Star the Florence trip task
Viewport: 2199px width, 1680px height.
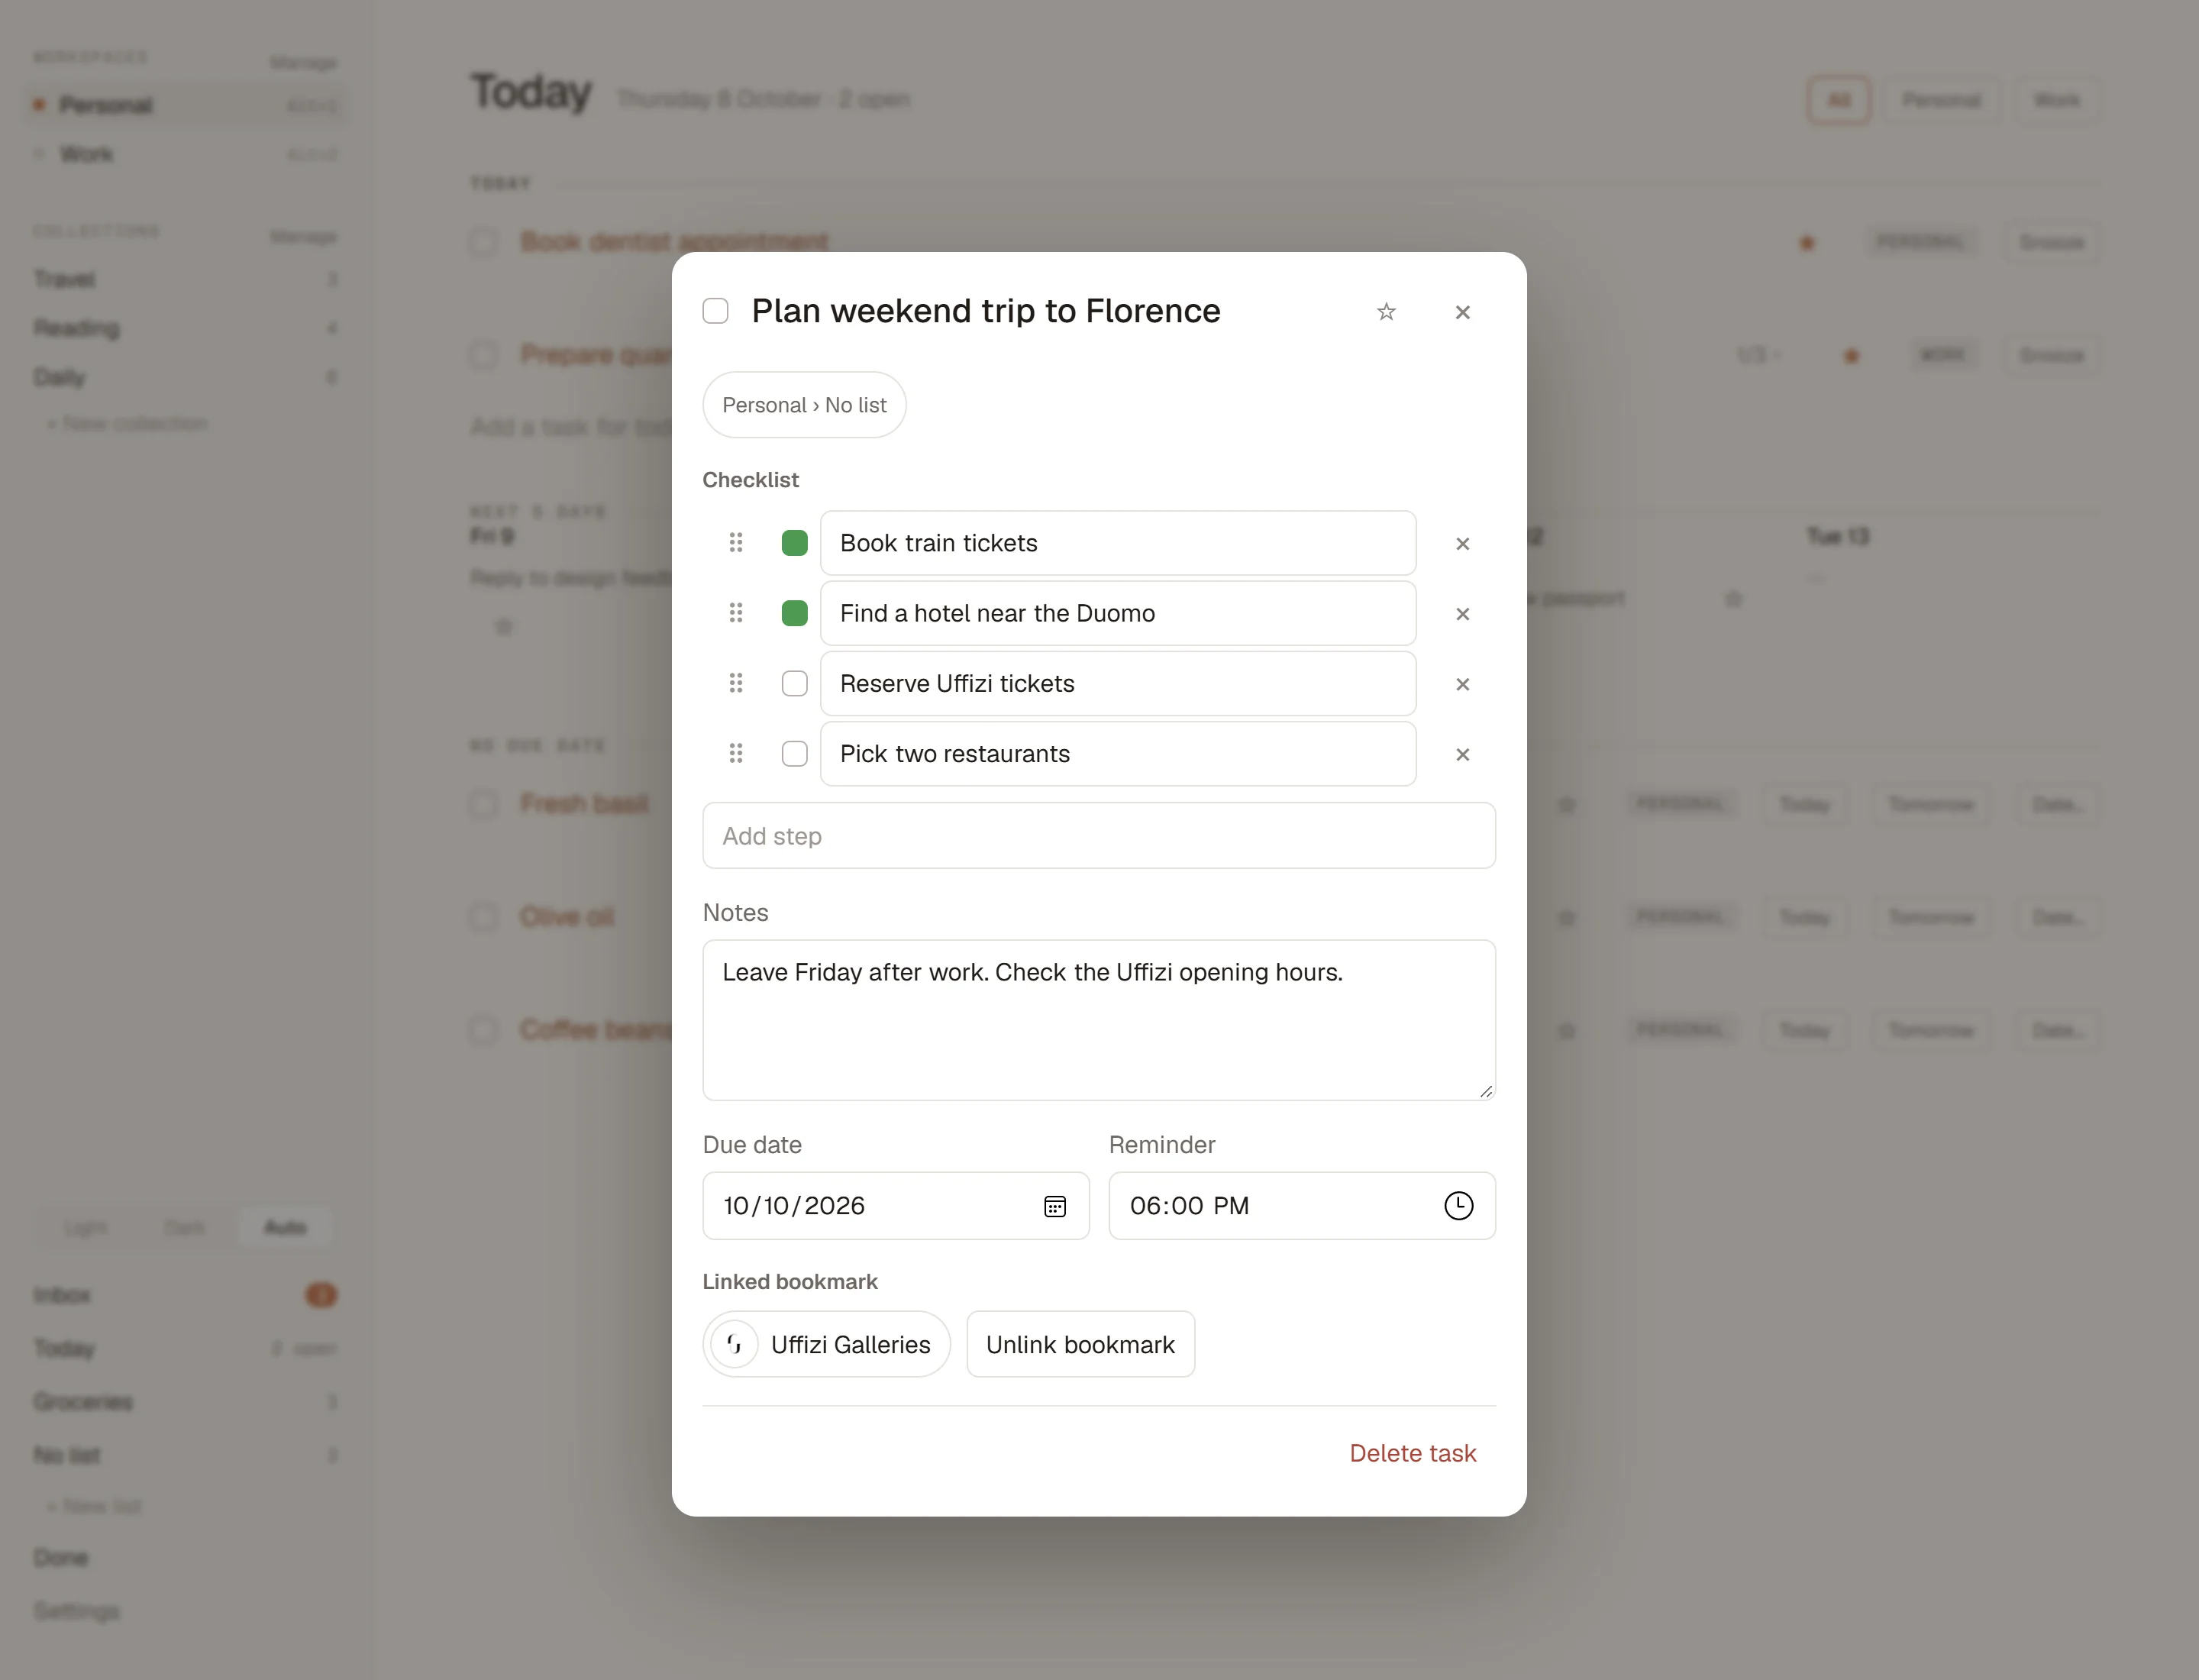pyautogui.click(x=1386, y=312)
